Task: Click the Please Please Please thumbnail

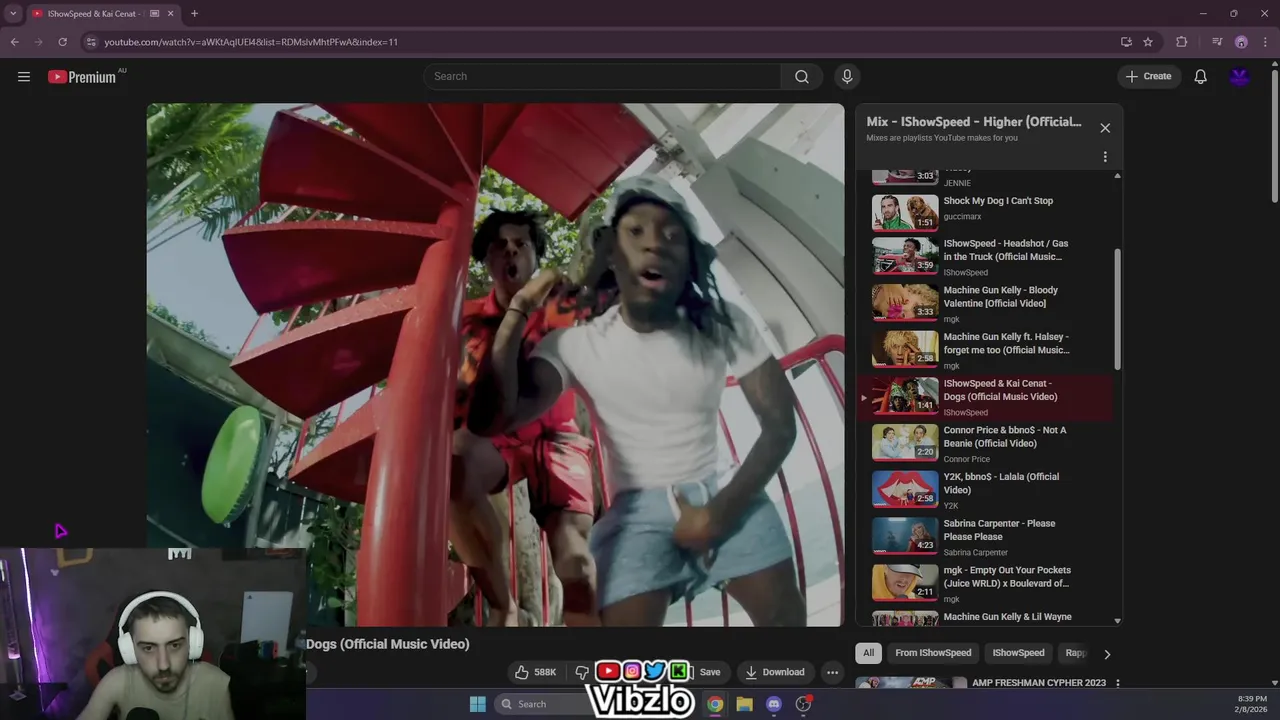Action: click(905, 537)
